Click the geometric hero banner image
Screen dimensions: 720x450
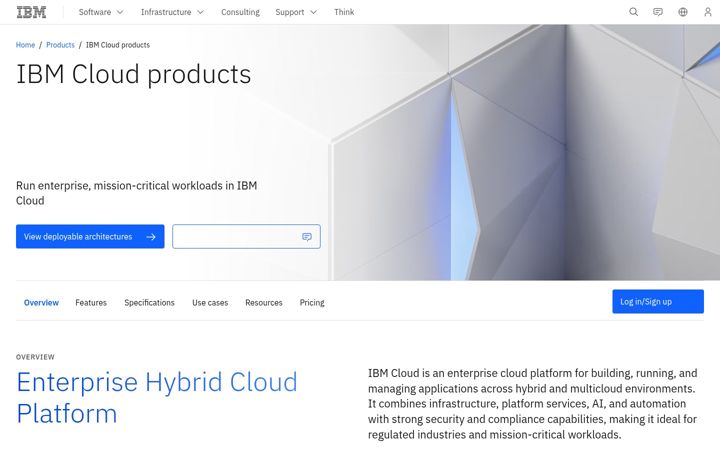[x=523, y=152]
